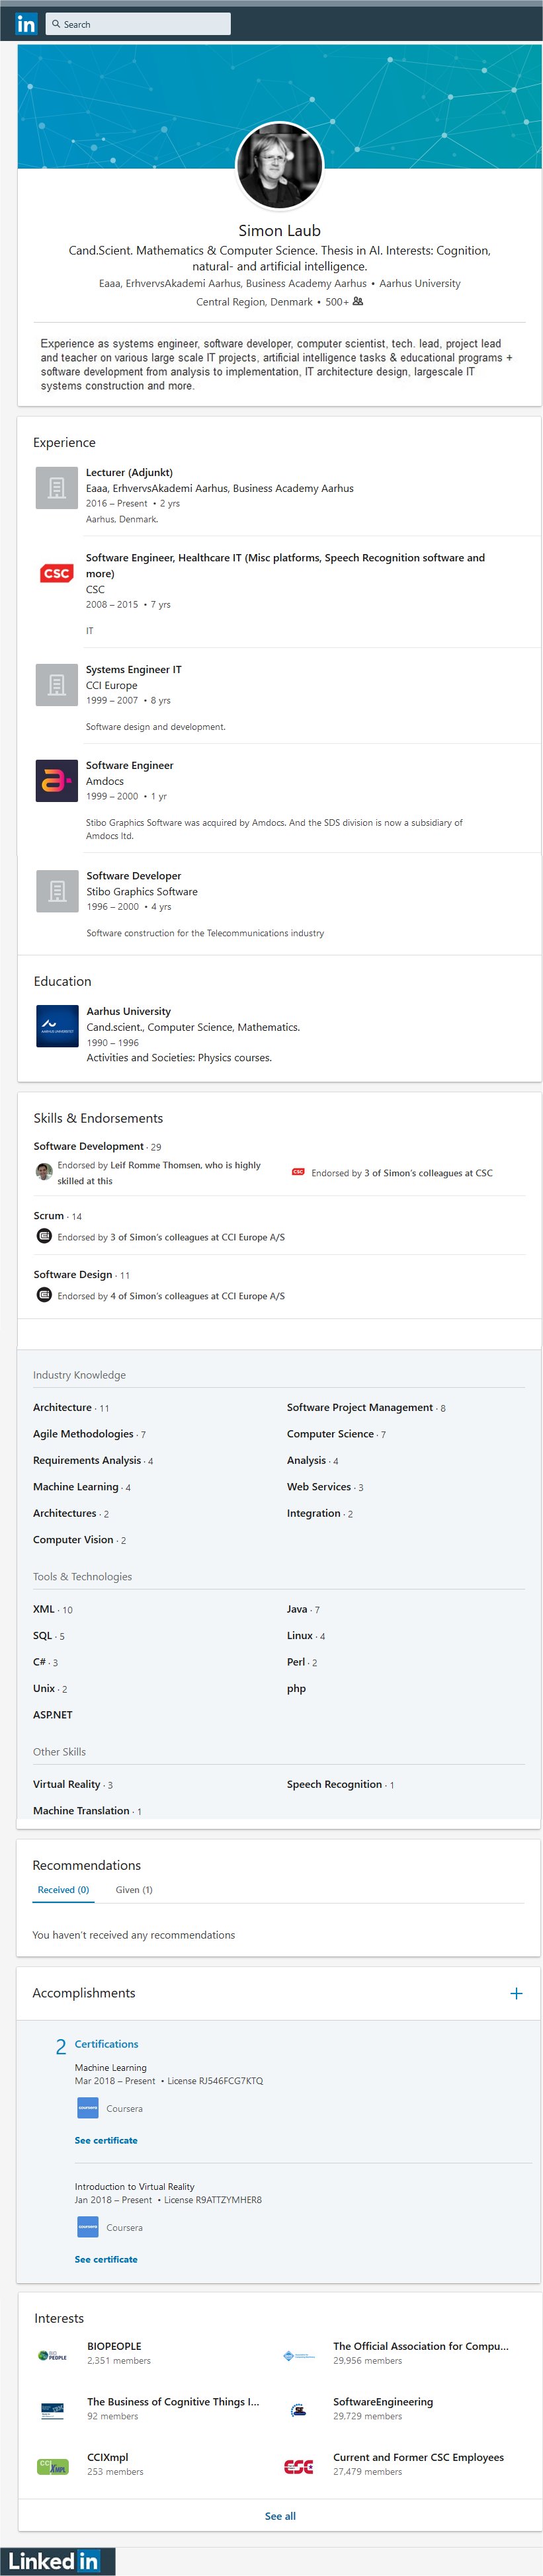Click the Search input field
The height and width of the screenshot is (2576, 543).
138,24
